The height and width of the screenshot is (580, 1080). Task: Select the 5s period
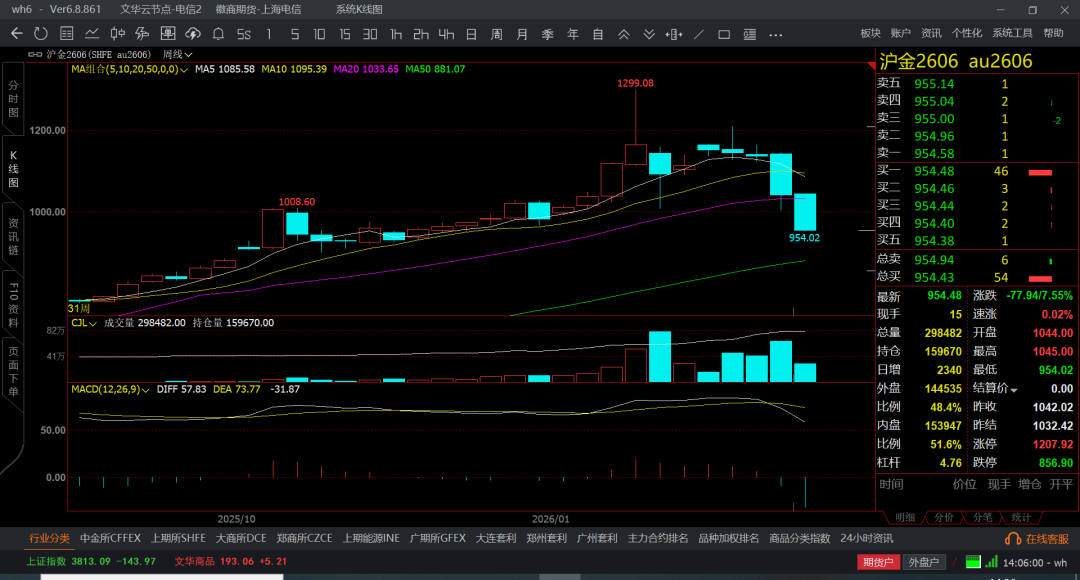click(x=244, y=34)
